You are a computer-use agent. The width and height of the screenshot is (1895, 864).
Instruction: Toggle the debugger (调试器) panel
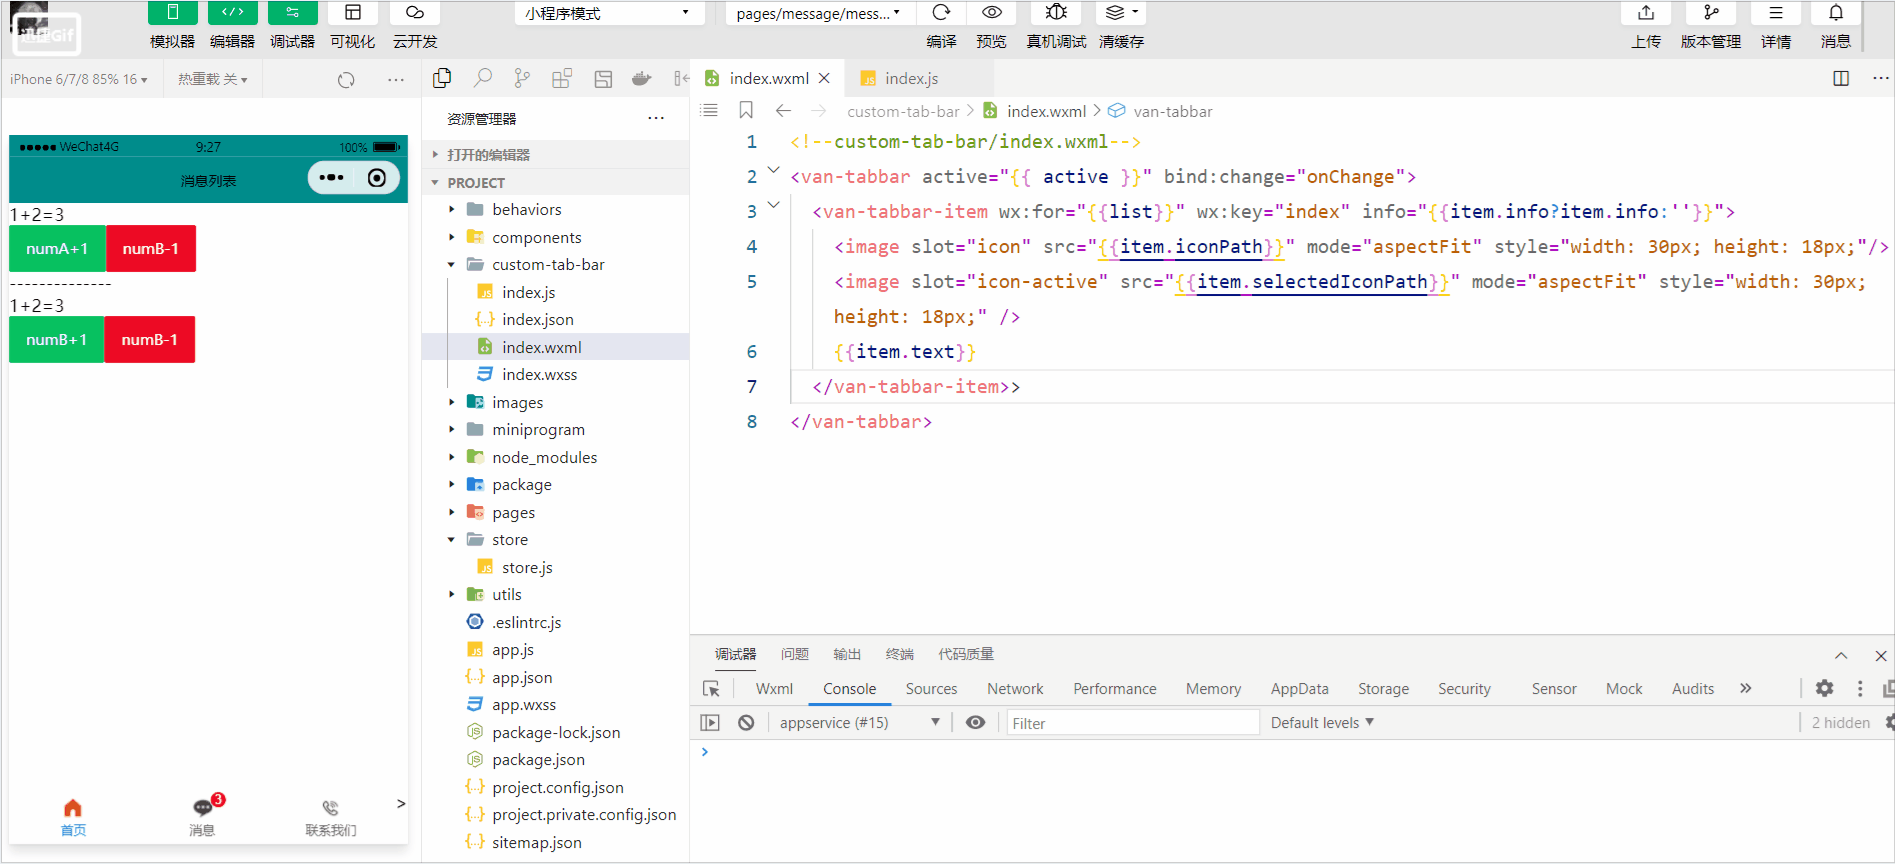pyautogui.click(x=292, y=13)
